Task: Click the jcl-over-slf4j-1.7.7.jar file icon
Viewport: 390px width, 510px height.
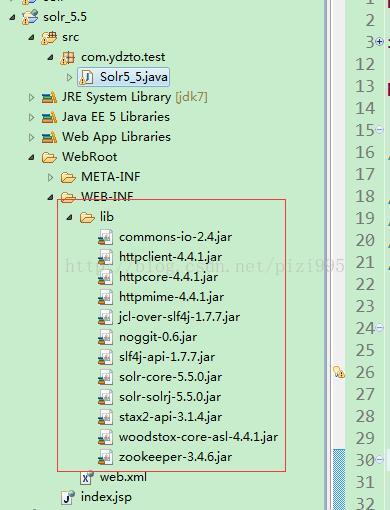Action: pyautogui.click(x=105, y=317)
